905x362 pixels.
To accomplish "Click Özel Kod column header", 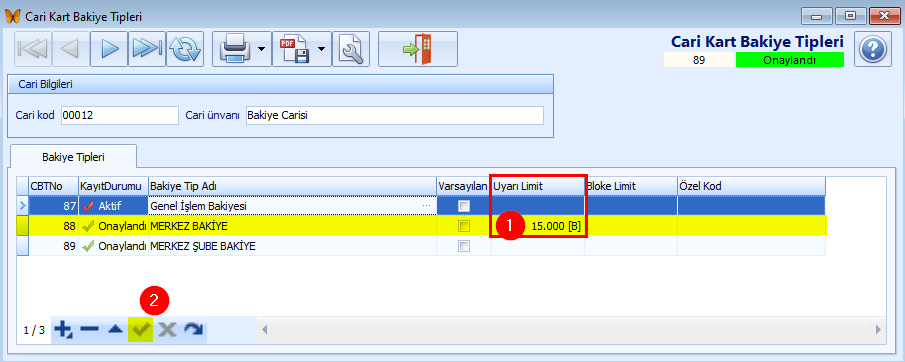I will tap(751, 186).
